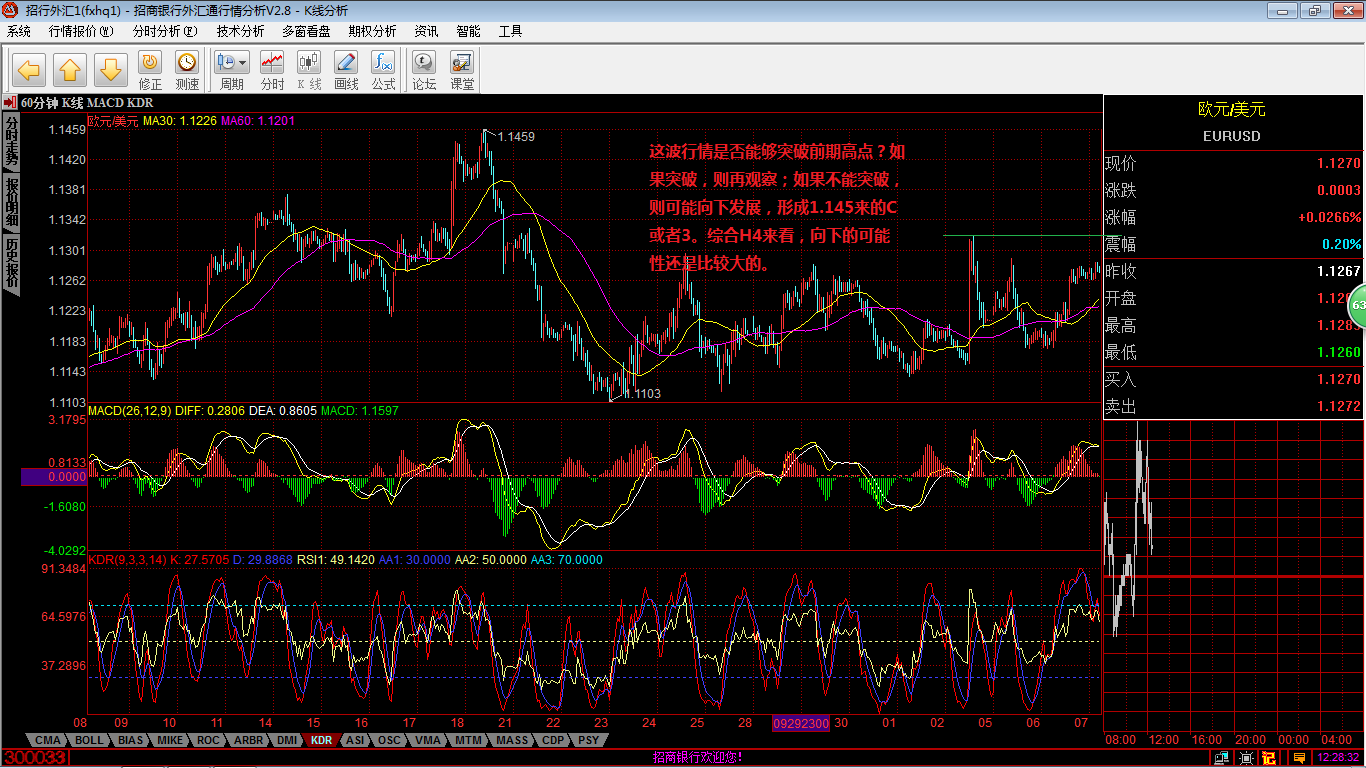
Task: Open the 测速 speed test tool
Action: tap(187, 71)
